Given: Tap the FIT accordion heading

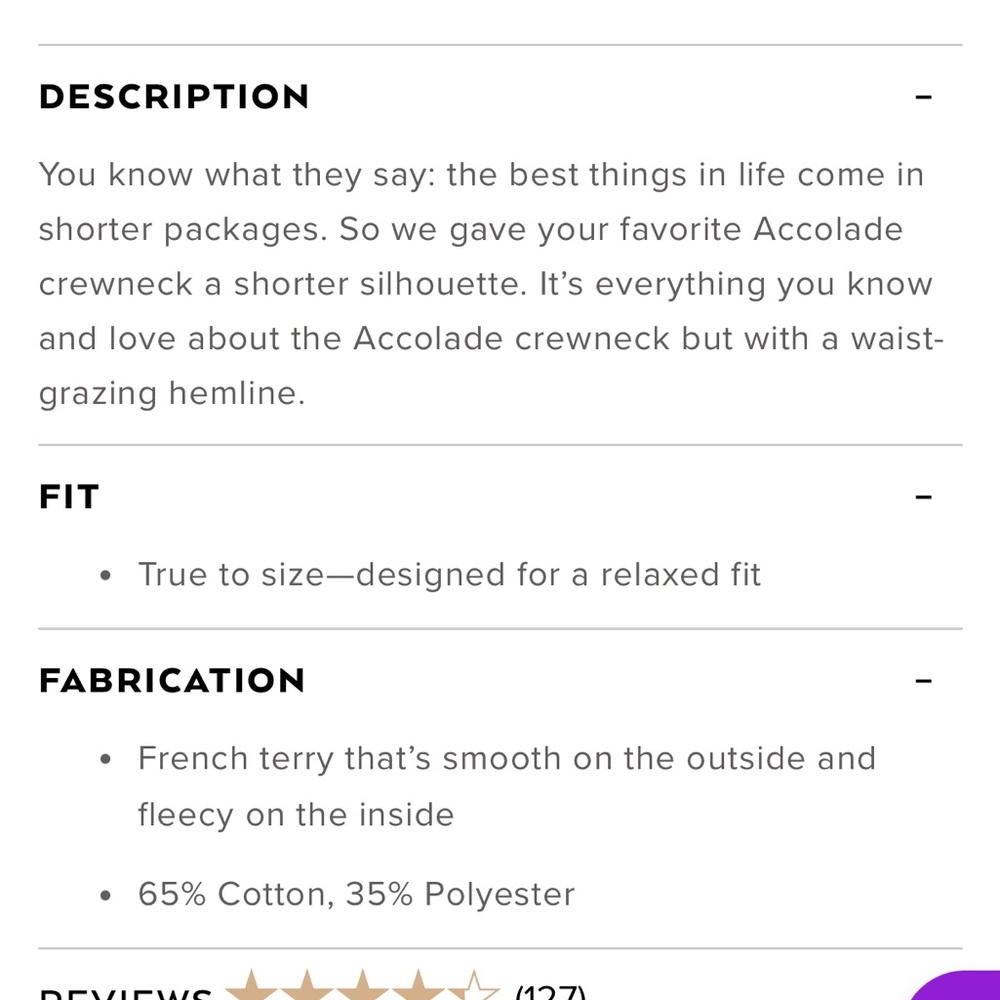Looking at the screenshot, I should coord(69,497).
